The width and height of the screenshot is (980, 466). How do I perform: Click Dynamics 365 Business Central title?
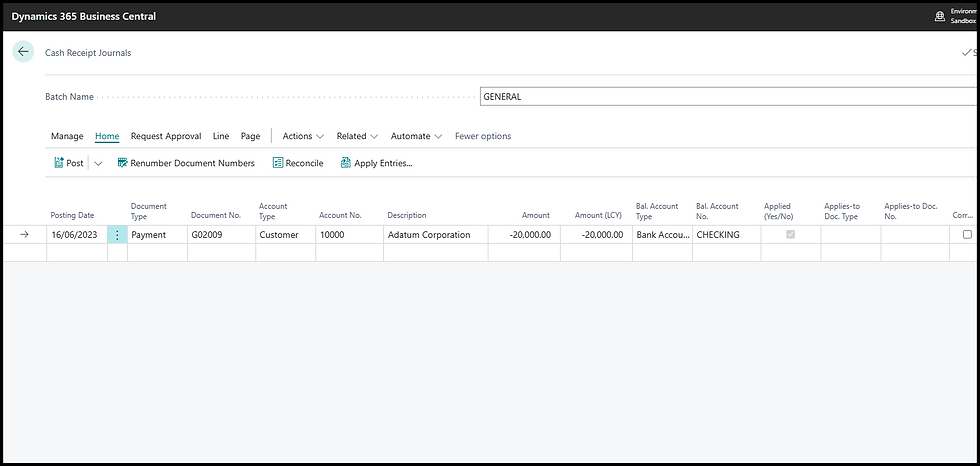84,16
